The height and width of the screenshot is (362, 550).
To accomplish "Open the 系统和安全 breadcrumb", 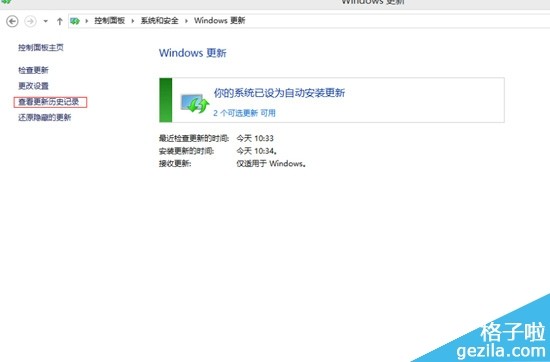I will [160, 21].
